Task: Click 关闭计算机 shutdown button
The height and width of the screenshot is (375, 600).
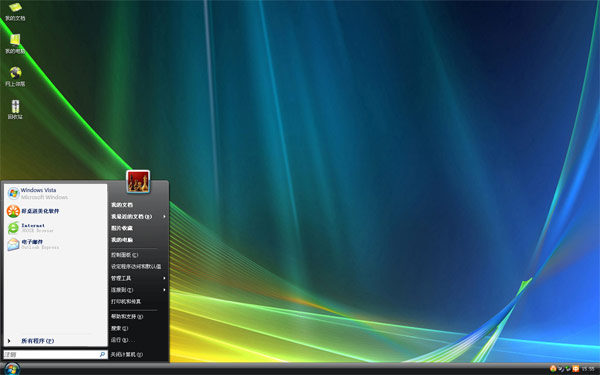Action: click(x=127, y=355)
